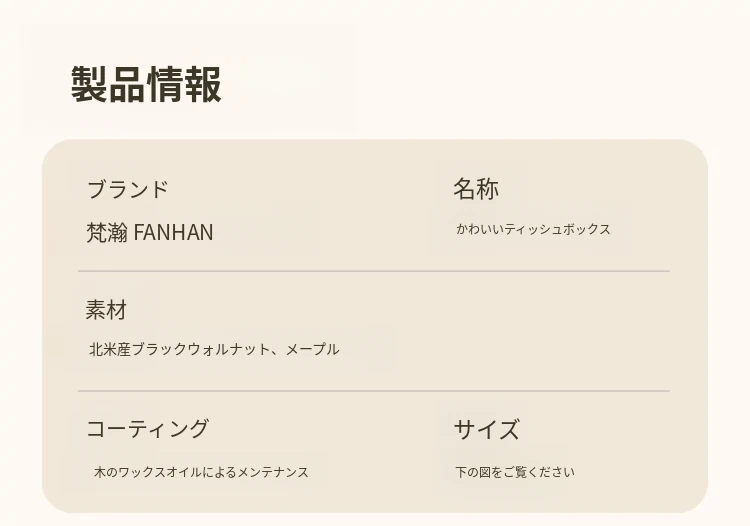Image resolution: width=750 pixels, height=526 pixels.
Task: Select the サイズ field label
Action: pyautogui.click(x=486, y=430)
